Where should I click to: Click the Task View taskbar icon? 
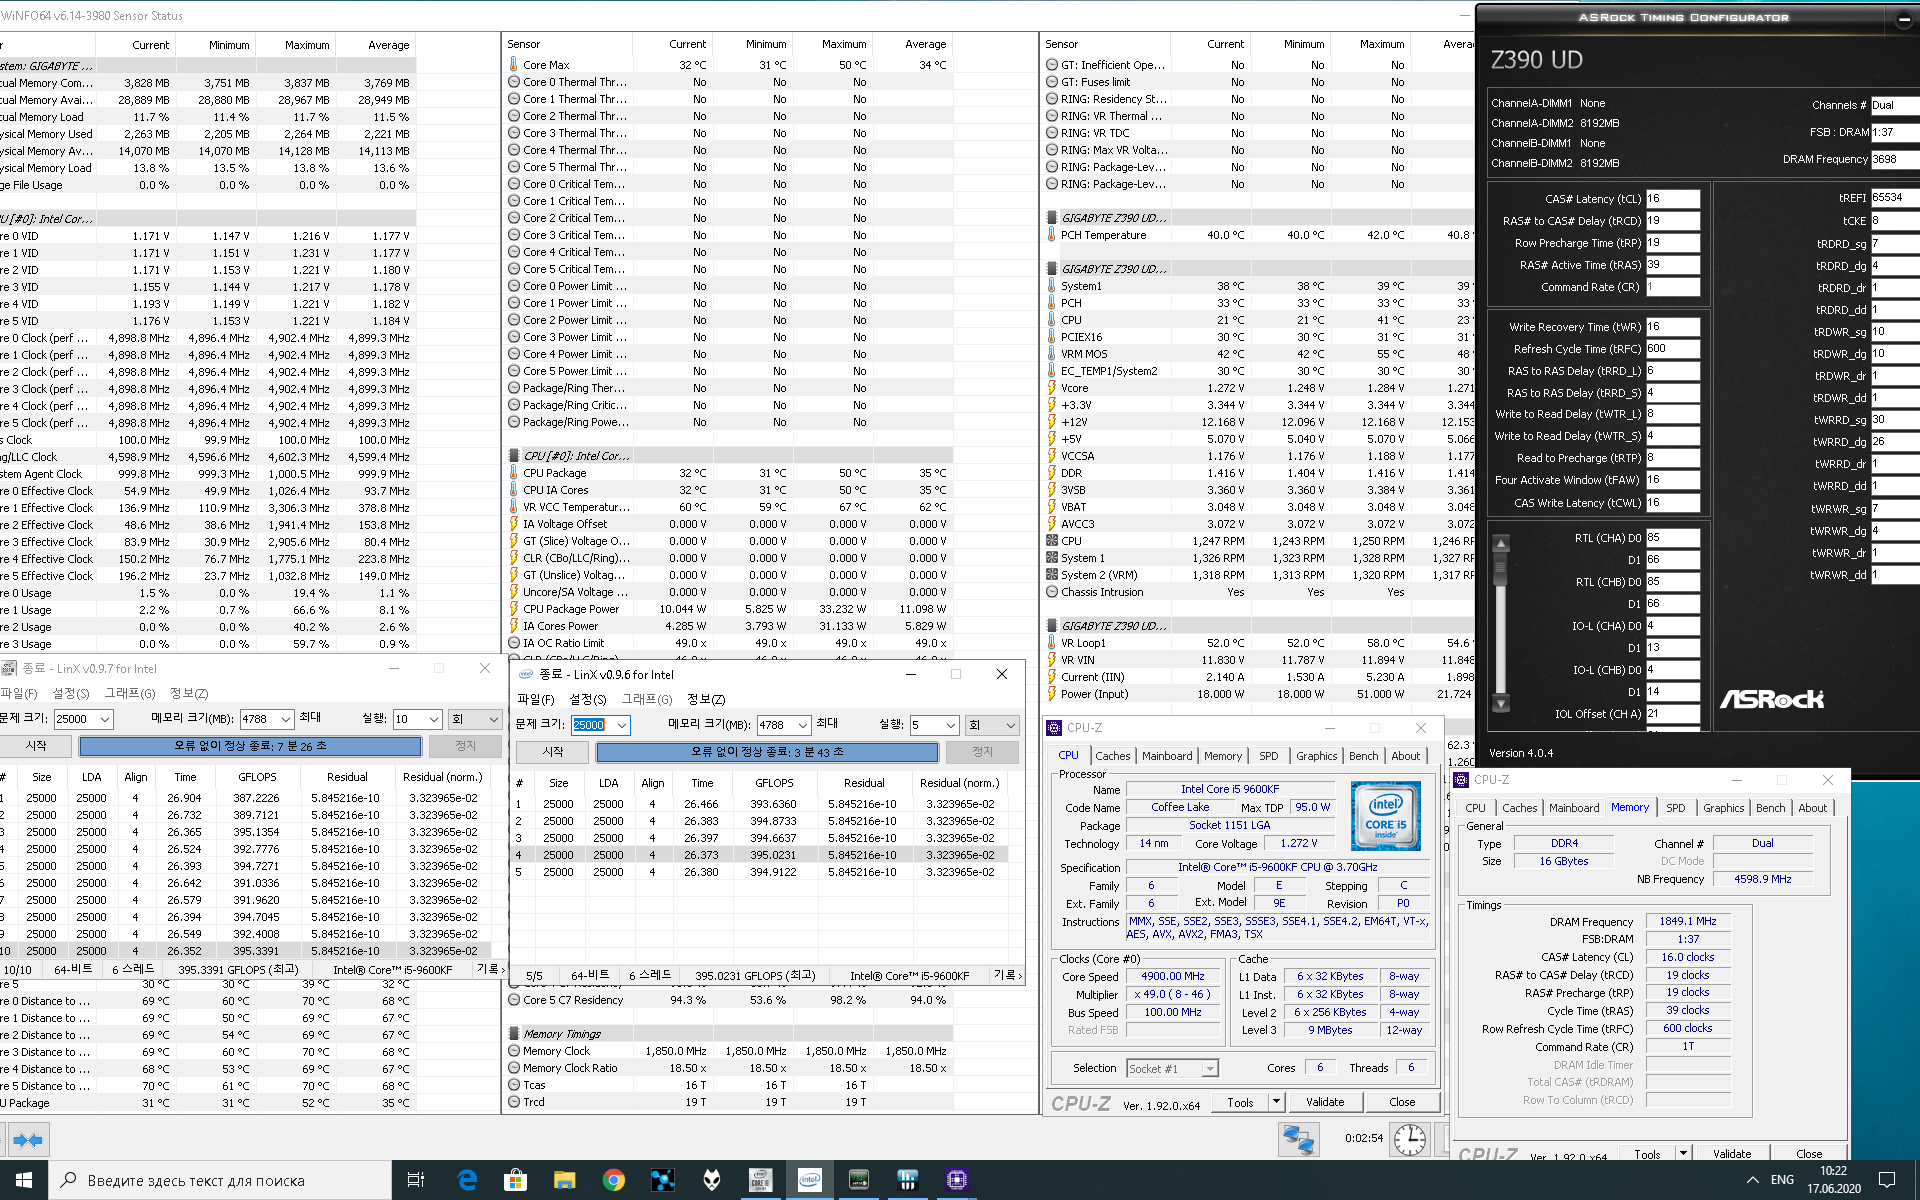click(416, 1180)
